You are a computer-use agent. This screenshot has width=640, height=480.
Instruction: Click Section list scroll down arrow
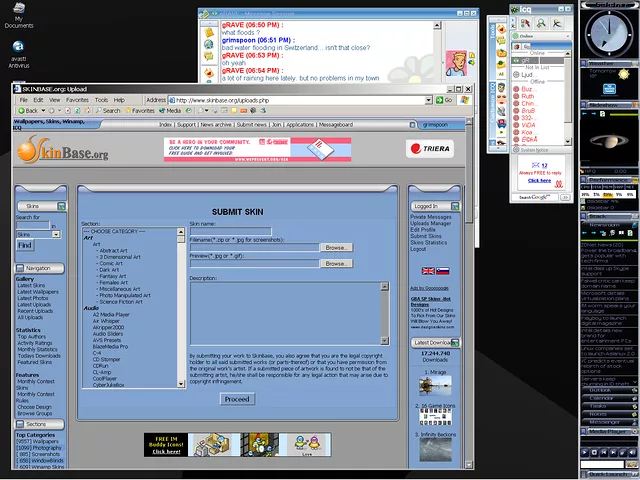pyautogui.click(x=181, y=384)
